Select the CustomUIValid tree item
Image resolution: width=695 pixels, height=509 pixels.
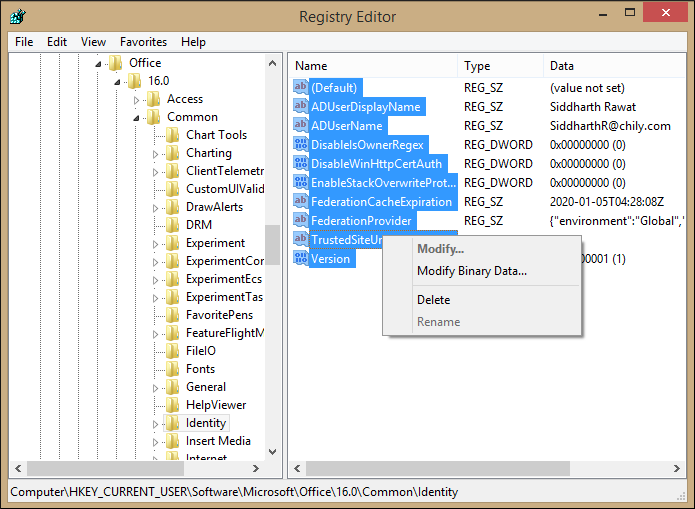coord(225,189)
